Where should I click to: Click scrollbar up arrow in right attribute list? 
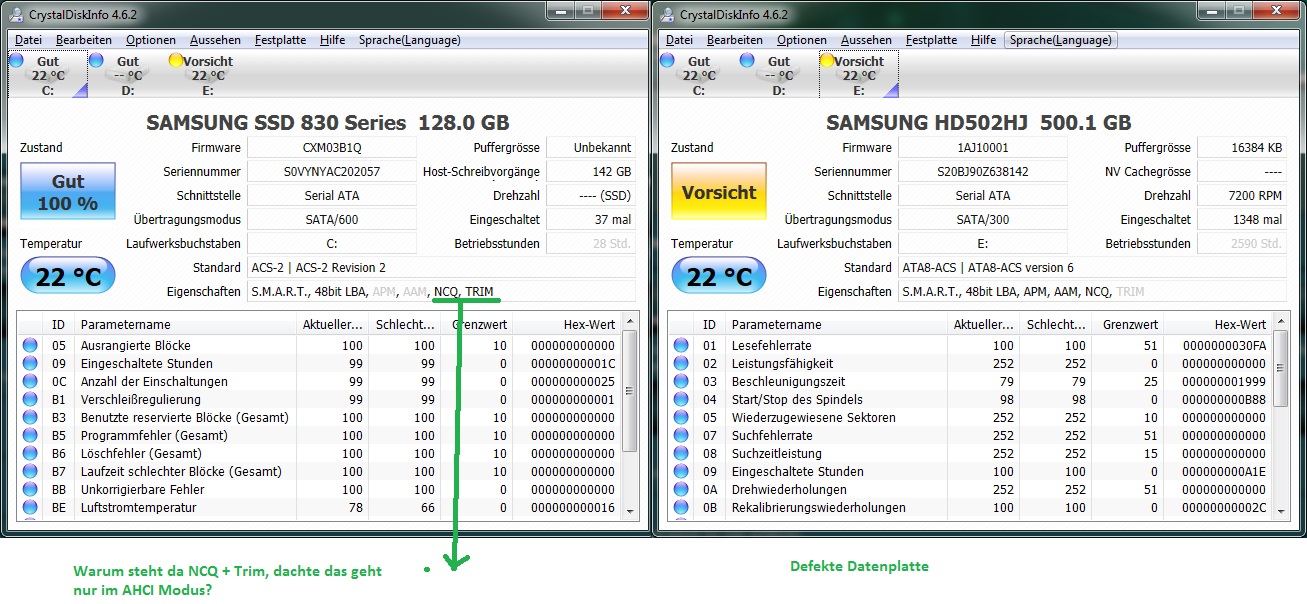click(1281, 321)
